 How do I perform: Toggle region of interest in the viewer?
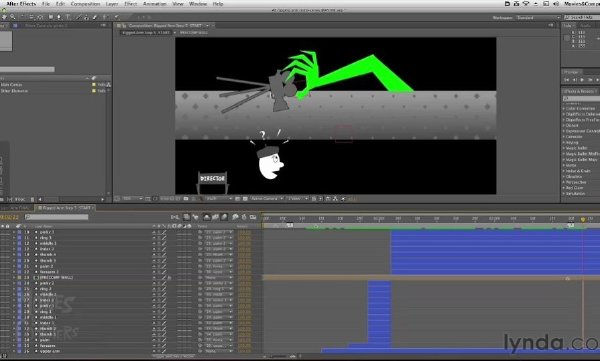pos(237,199)
